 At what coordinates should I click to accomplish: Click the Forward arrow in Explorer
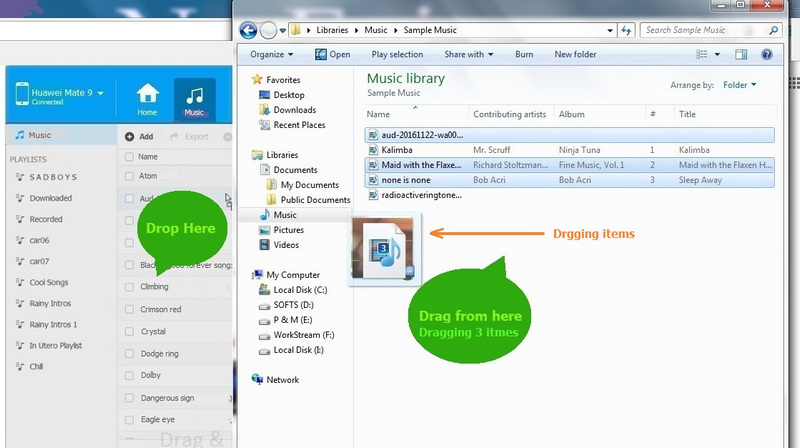(x=268, y=31)
